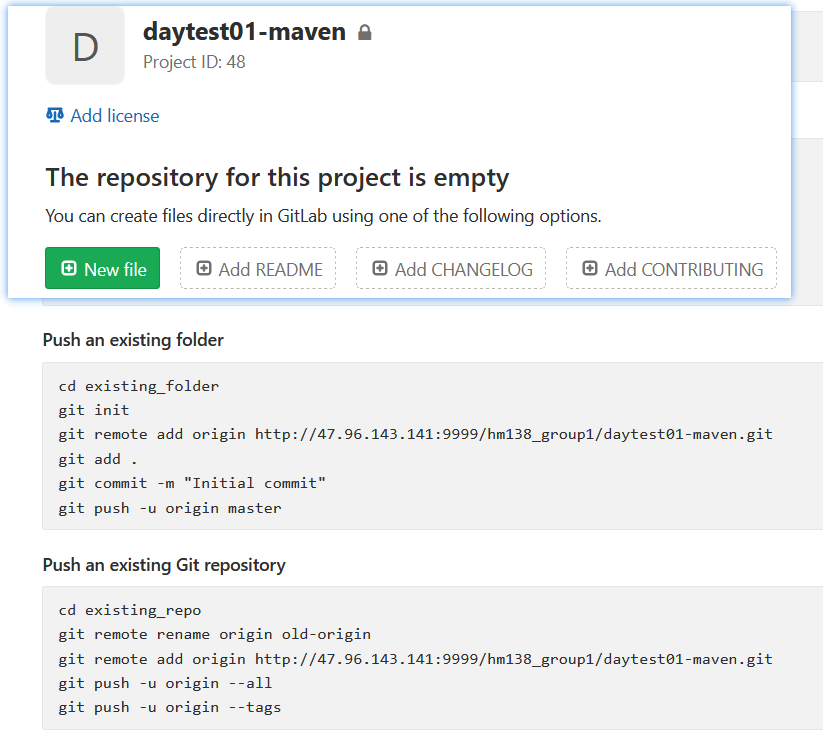Click the 'Push an existing folder' heading
Screen dimensions: 823x733
point(133,340)
